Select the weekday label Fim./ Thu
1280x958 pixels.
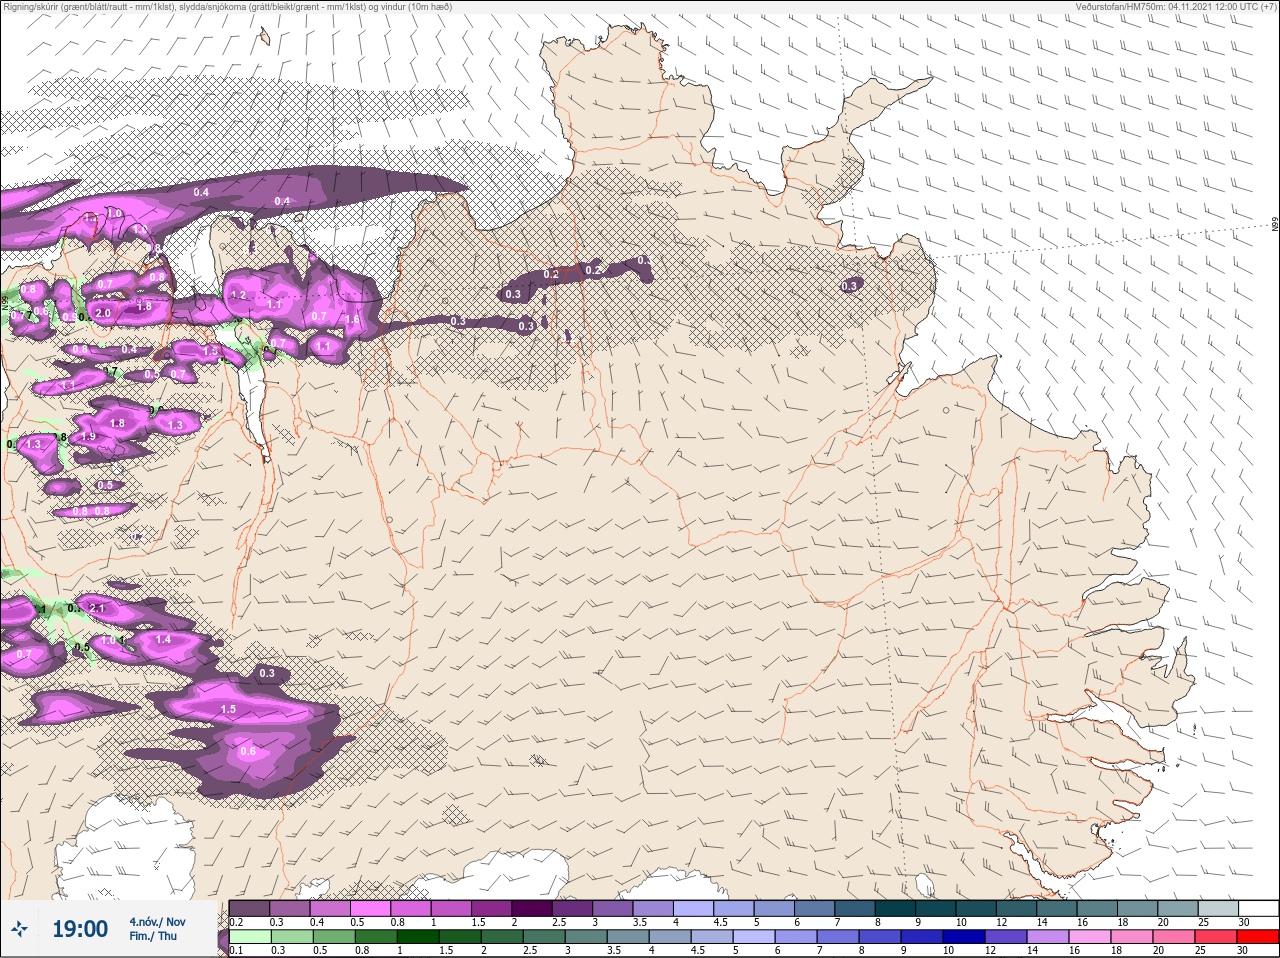tap(153, 936)
